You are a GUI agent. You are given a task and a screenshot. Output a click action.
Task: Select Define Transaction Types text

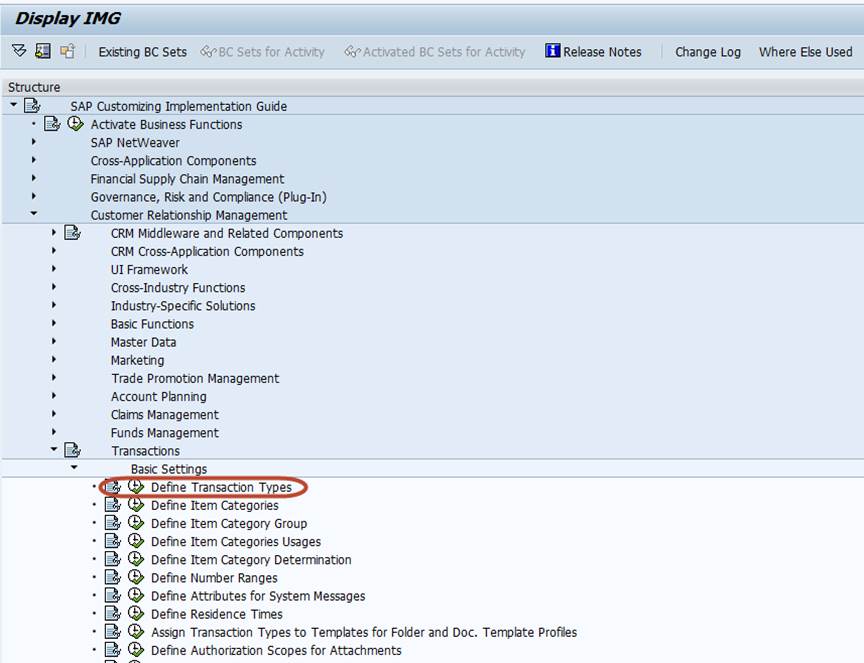click(222, 487)
